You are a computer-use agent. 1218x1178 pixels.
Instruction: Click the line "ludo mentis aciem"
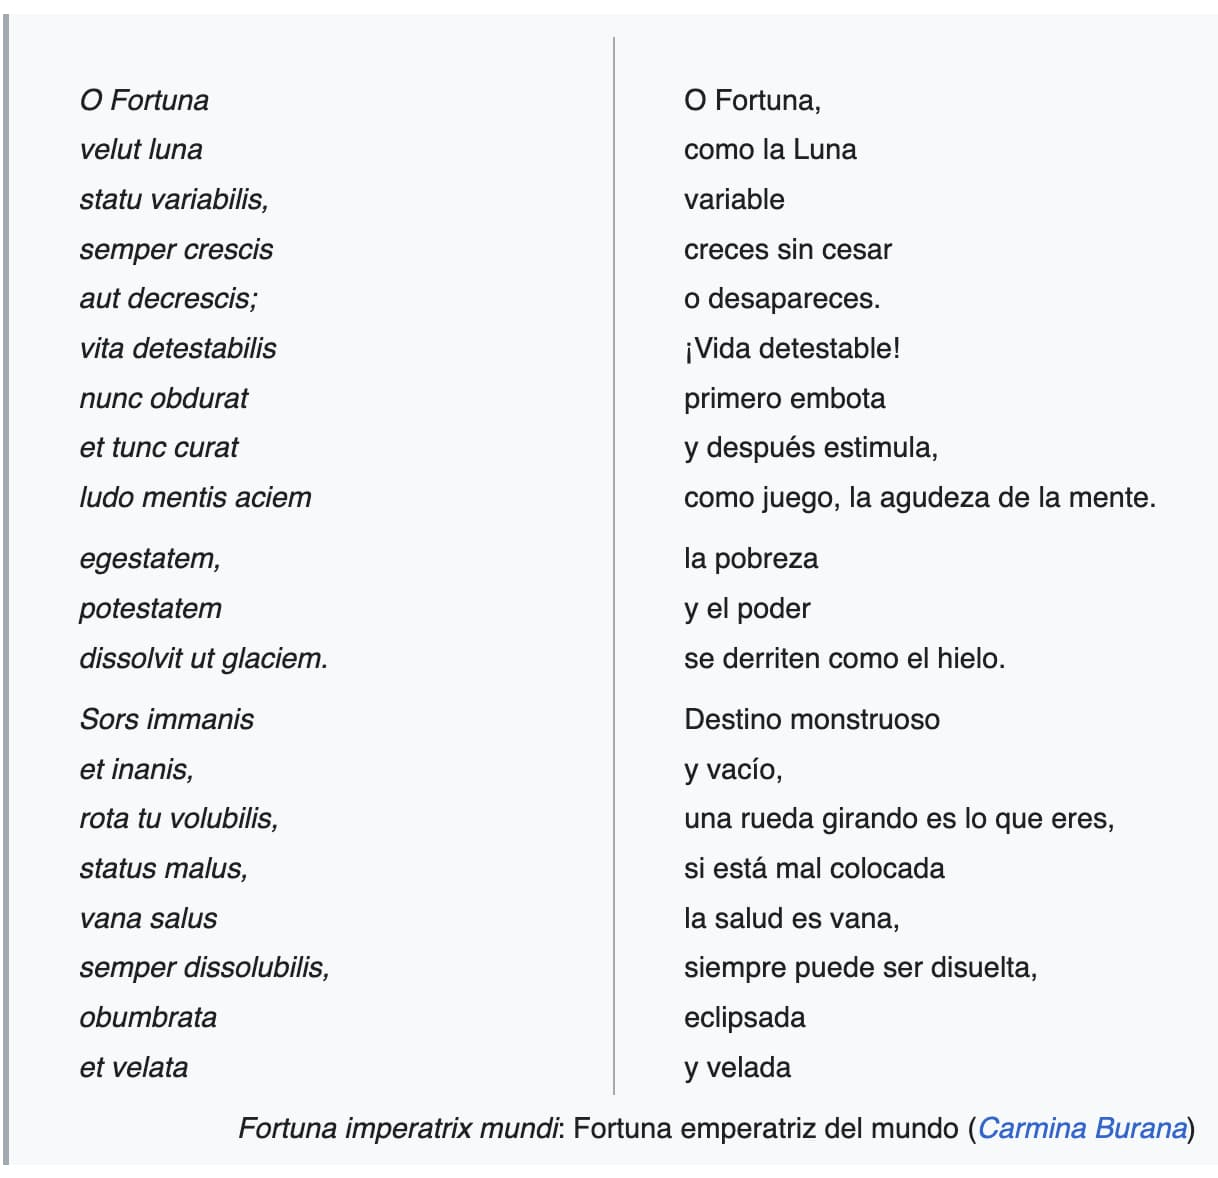click(196, 497)
